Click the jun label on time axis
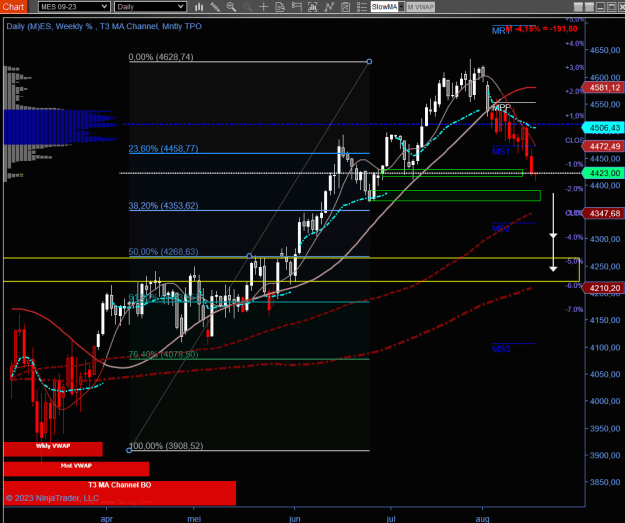The image size is (625, 523). 295,519
